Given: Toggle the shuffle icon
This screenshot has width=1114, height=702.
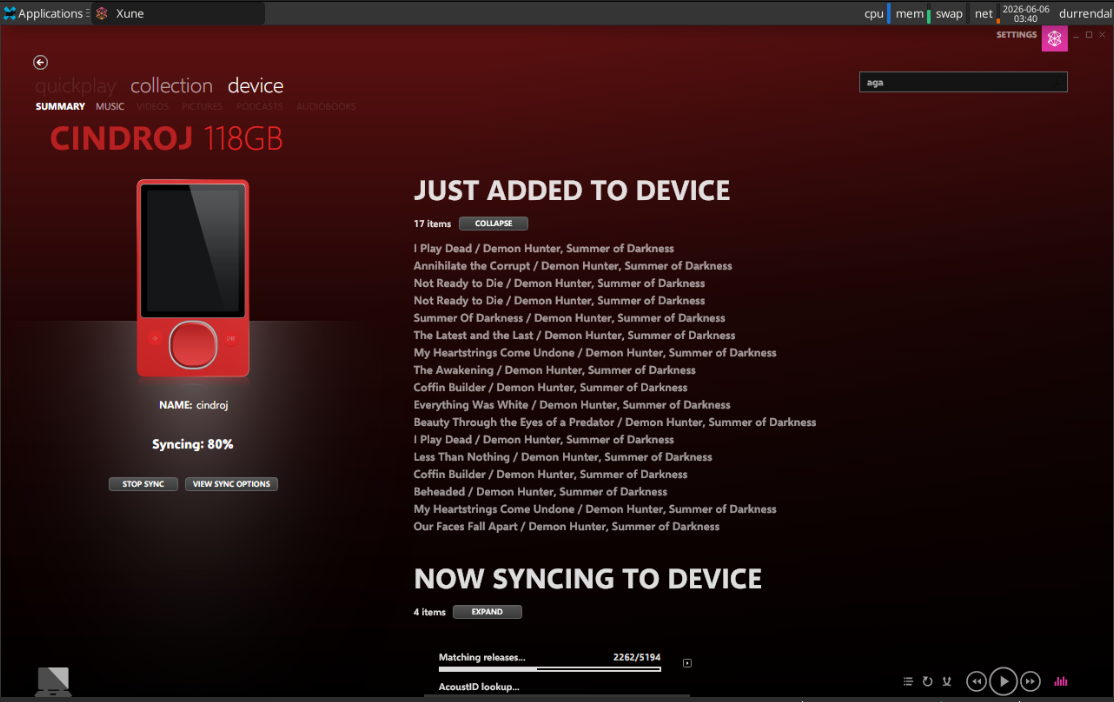Looking at the screenshot, I should coord(946,681).
